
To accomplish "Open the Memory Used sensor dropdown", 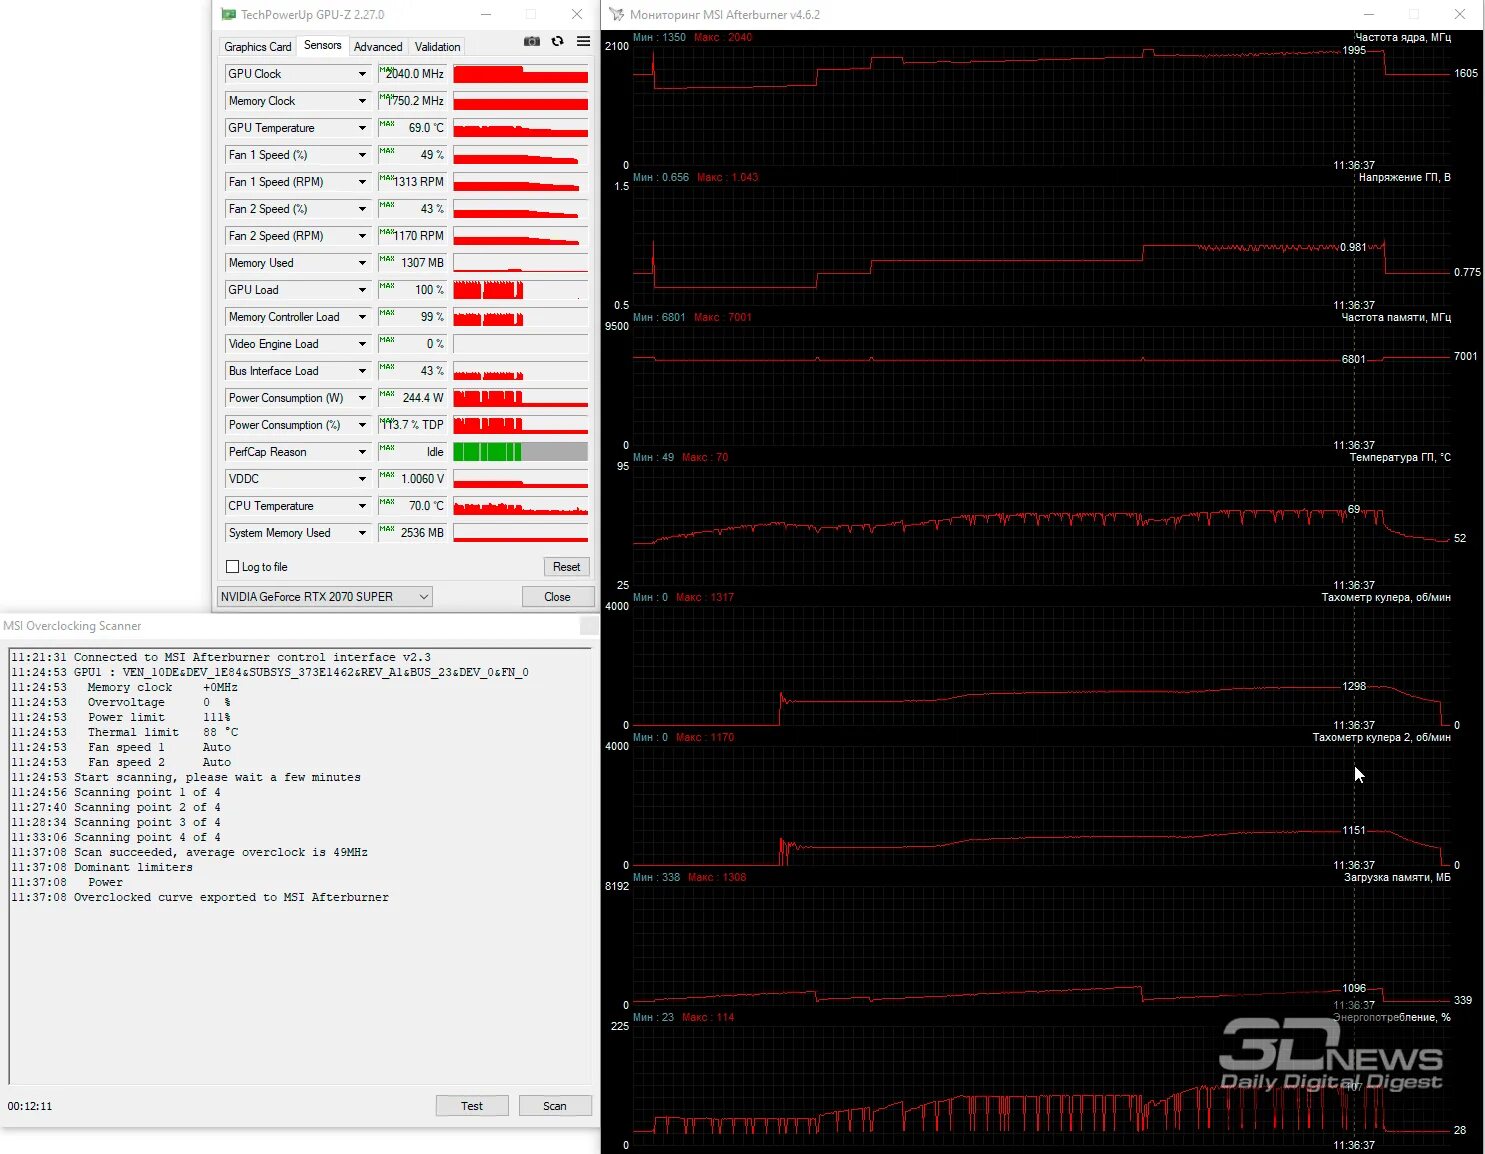I will click(x=362, y=263).
